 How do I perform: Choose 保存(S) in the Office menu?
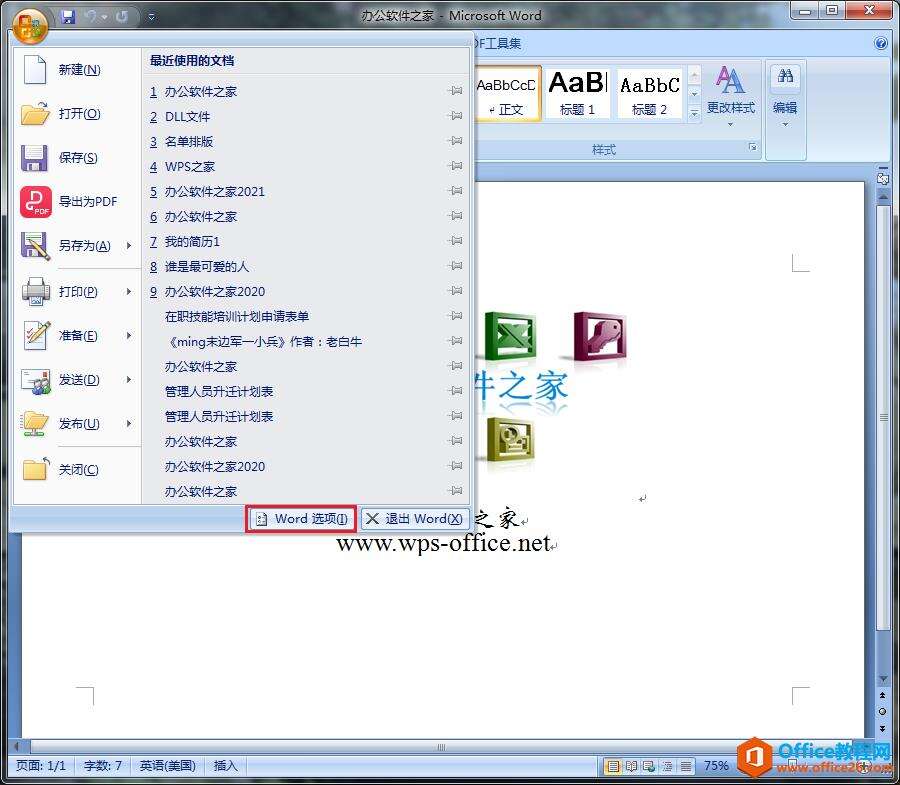pos(76,158)
